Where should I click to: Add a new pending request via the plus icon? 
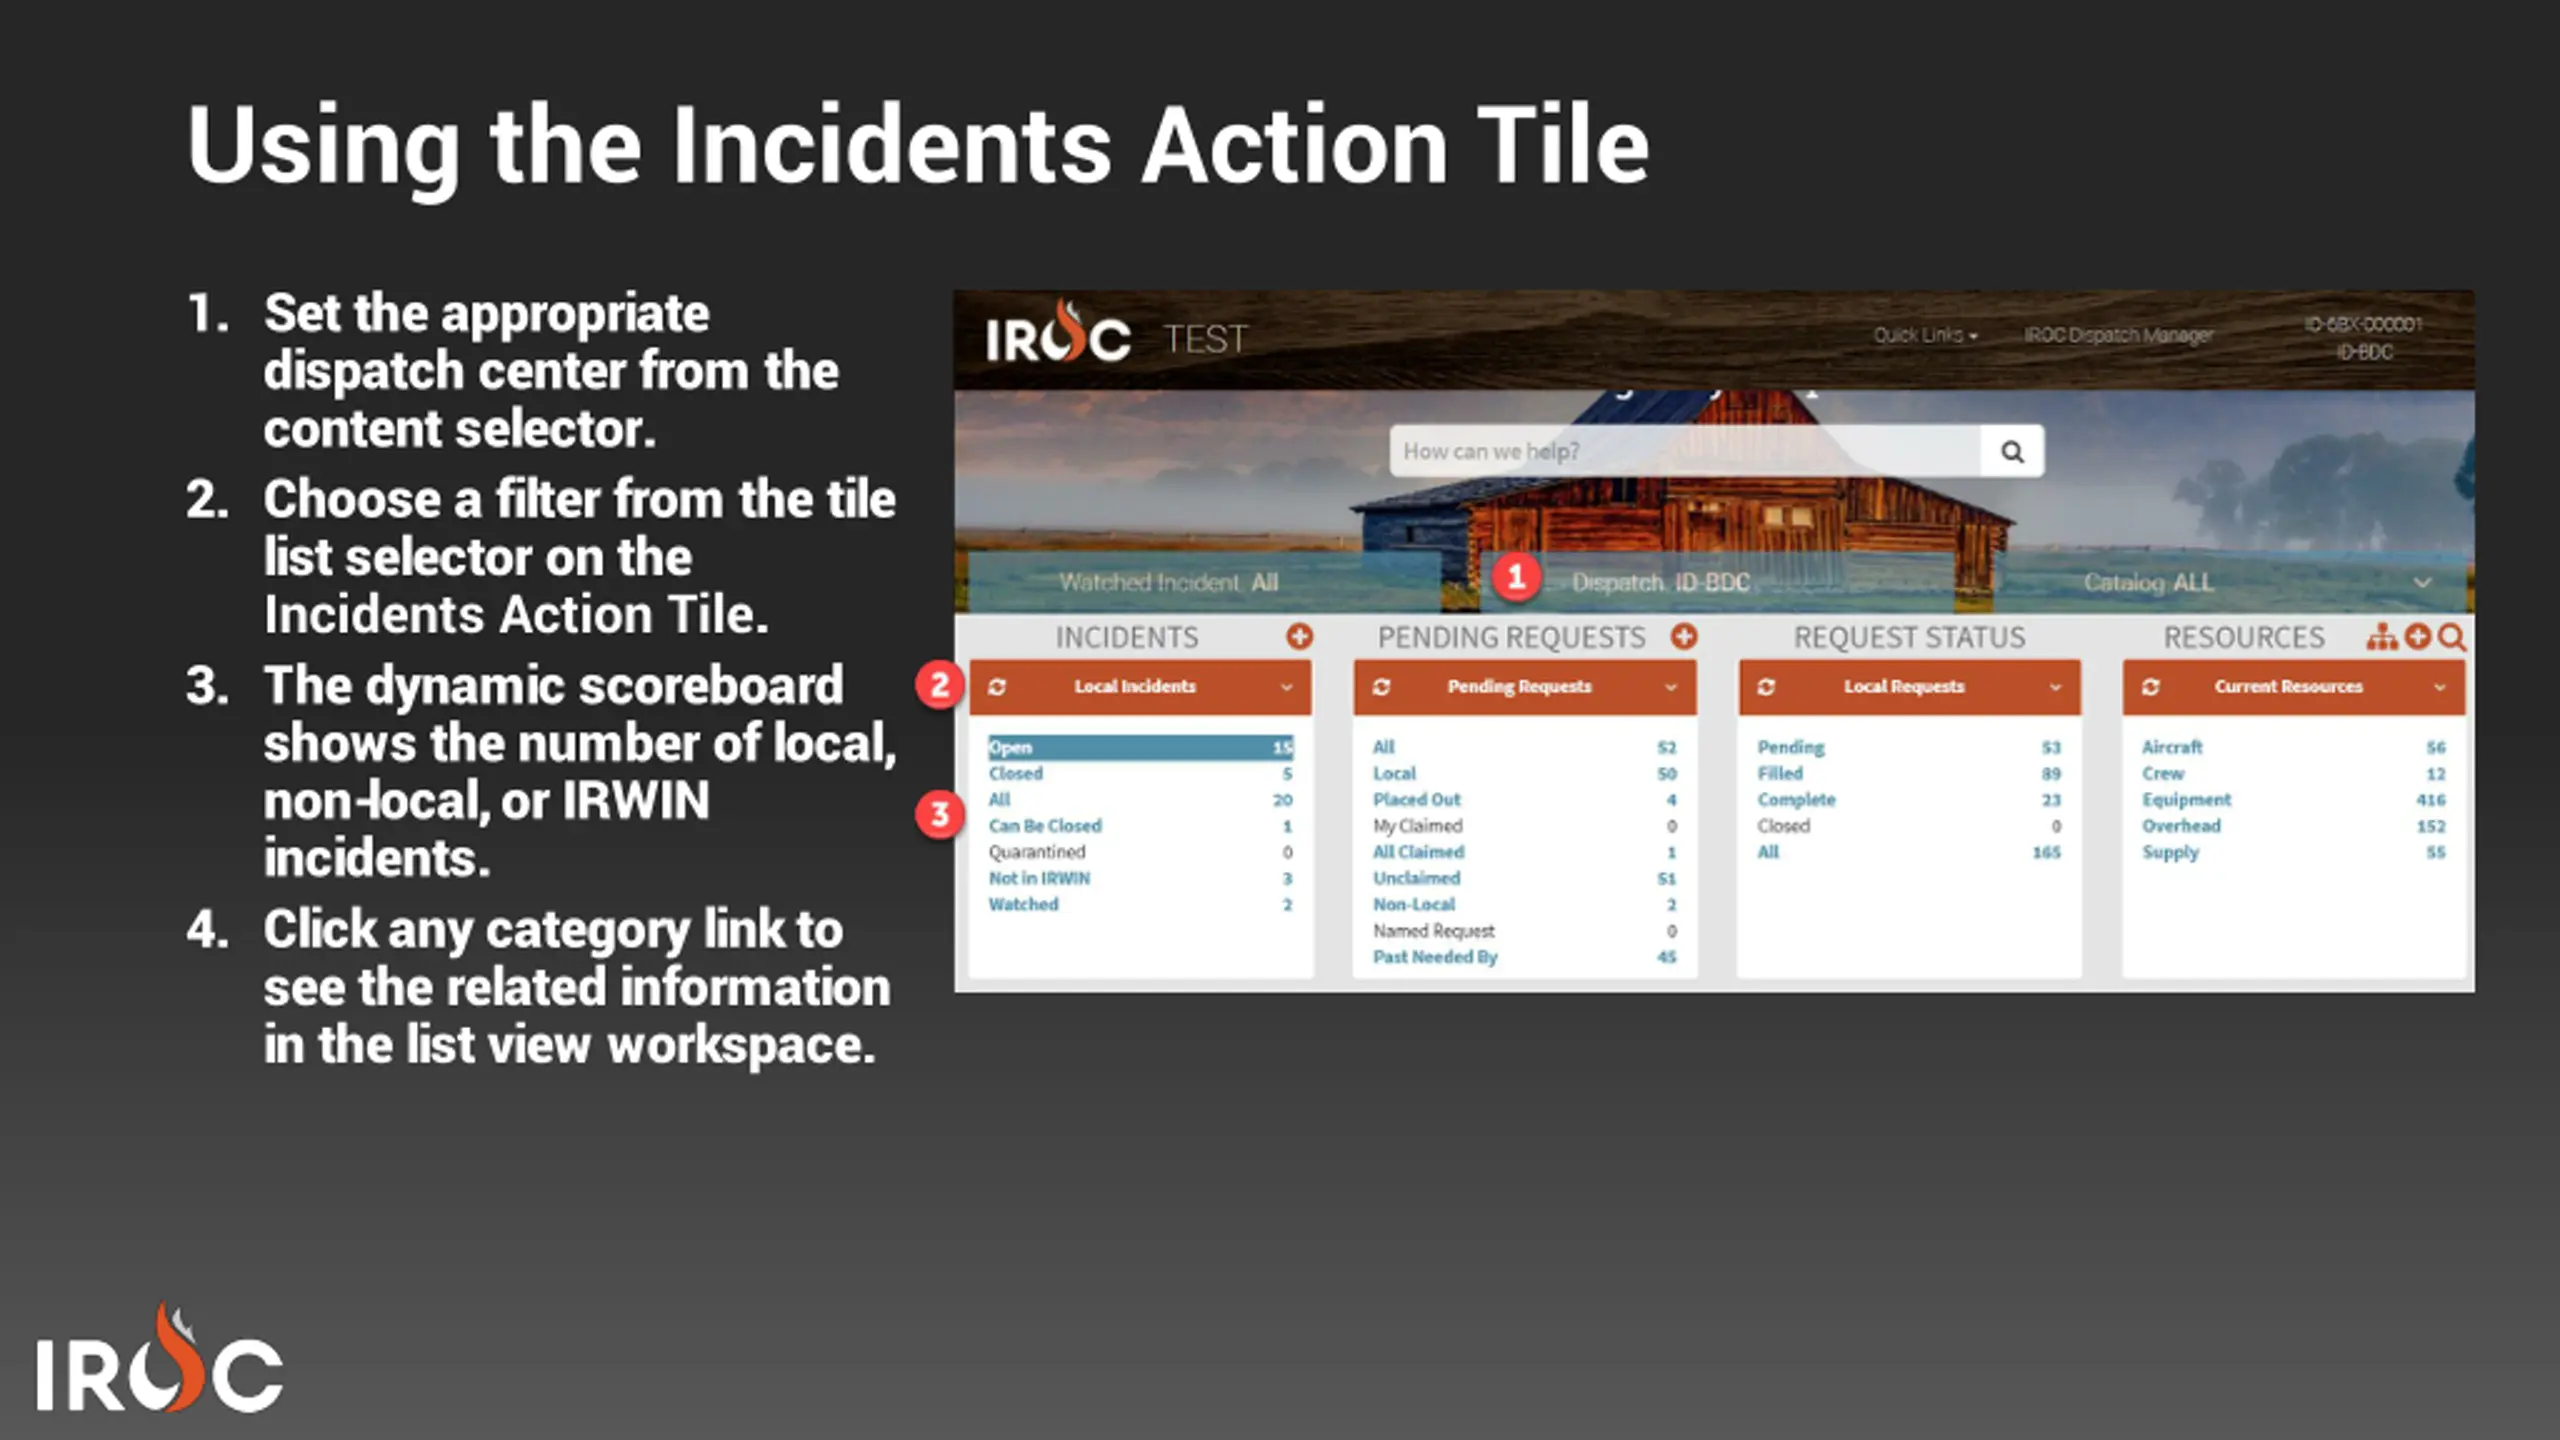pyautogui.click(x=1684, y=637)
